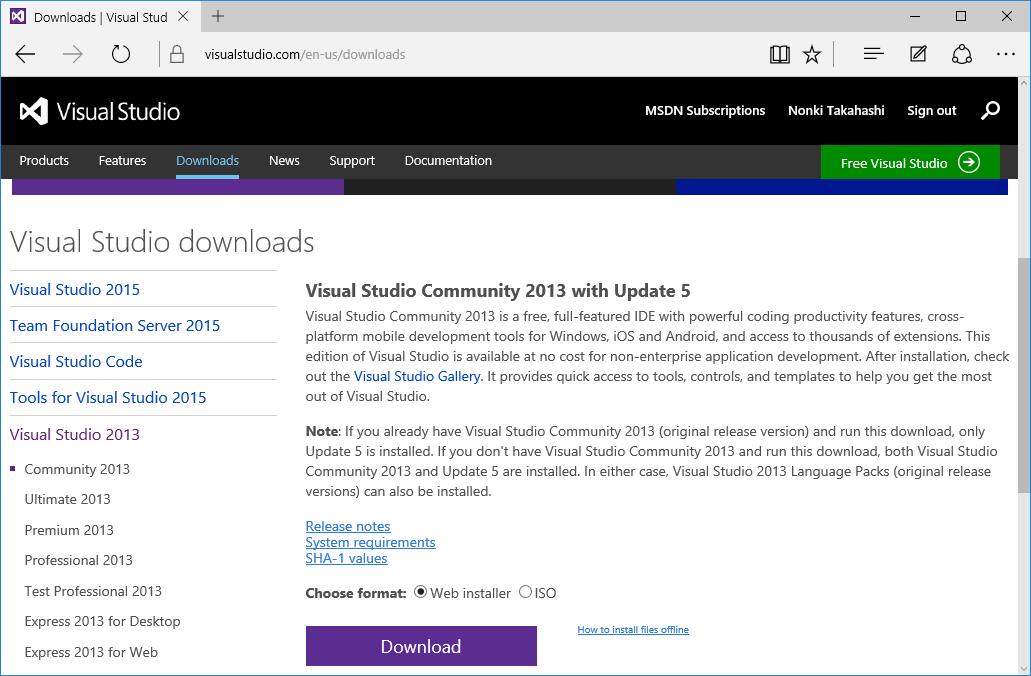1031x676 pixels.
Task: Open the Share icon in Edge toolbar
Action: click(962, 54)
